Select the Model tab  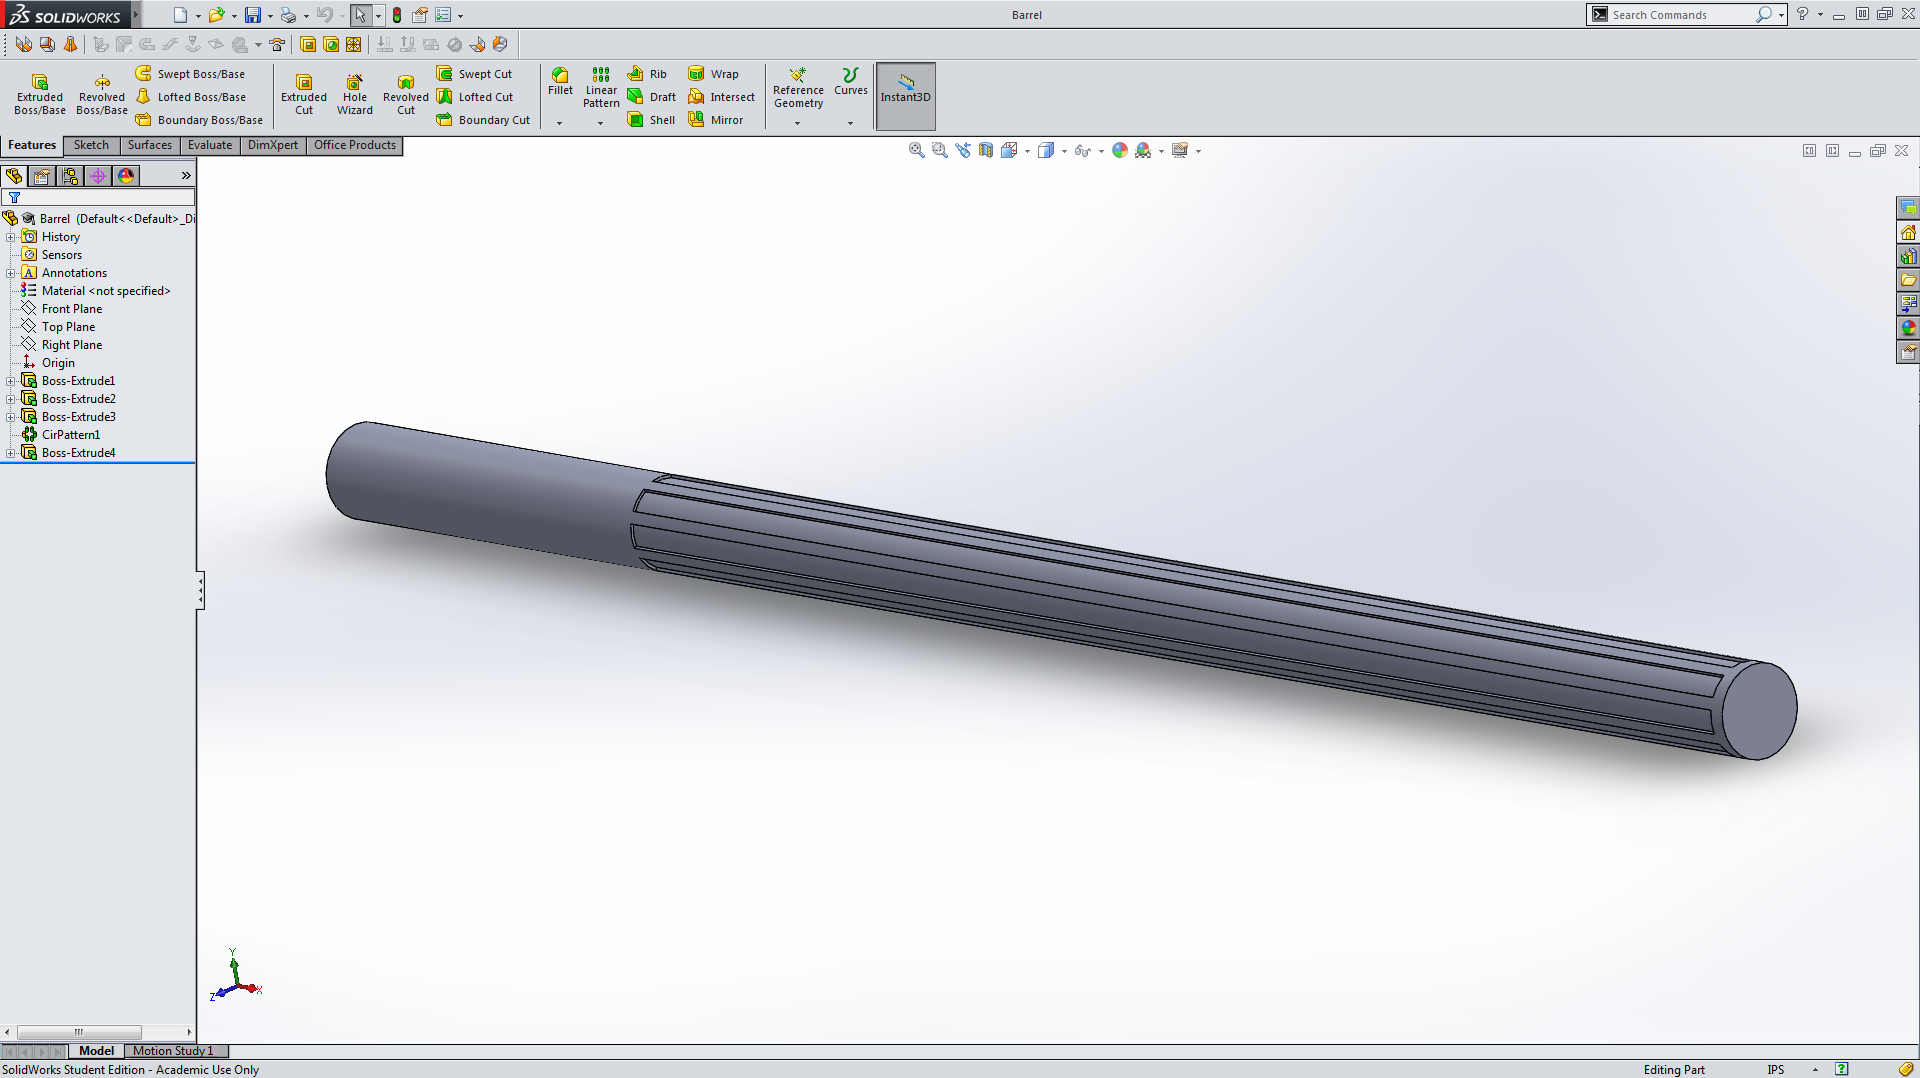click(96, 1051)
